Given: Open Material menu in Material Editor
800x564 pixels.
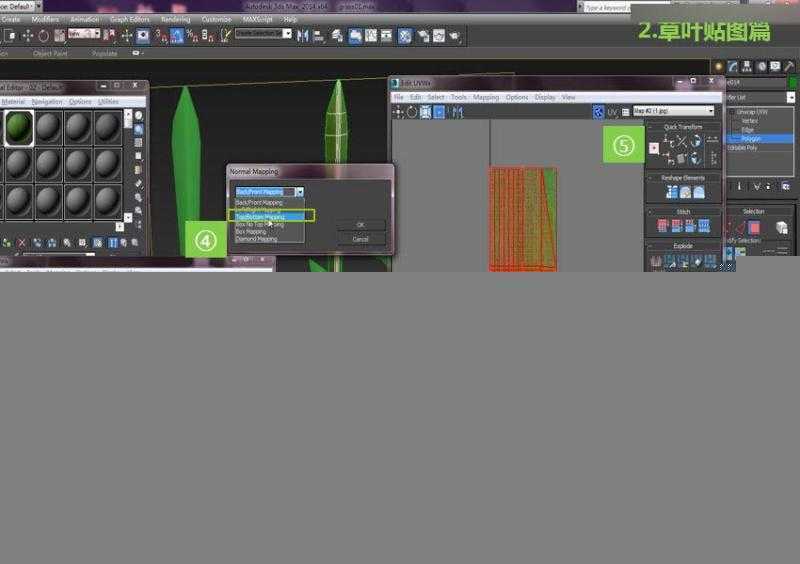Looking at the screenshot, I should [13, 102].
